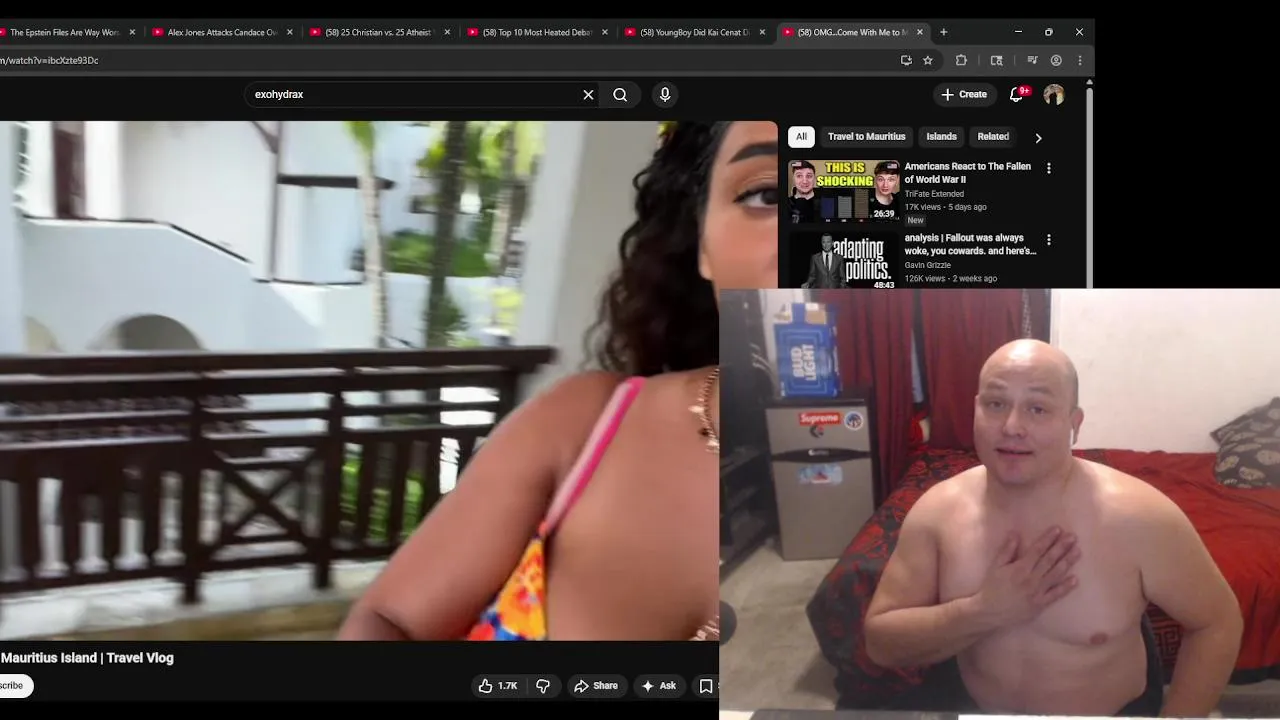
Task: Open Chrome extensions puzzle icon
Action: [x=961, y=60]
